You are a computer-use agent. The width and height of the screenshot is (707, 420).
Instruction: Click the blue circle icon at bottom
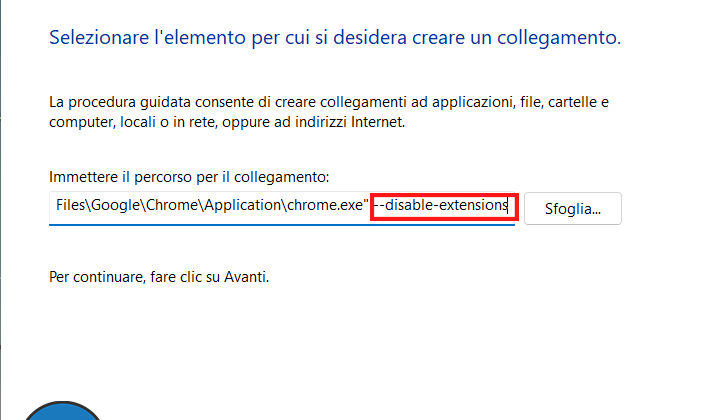[62, 410]
